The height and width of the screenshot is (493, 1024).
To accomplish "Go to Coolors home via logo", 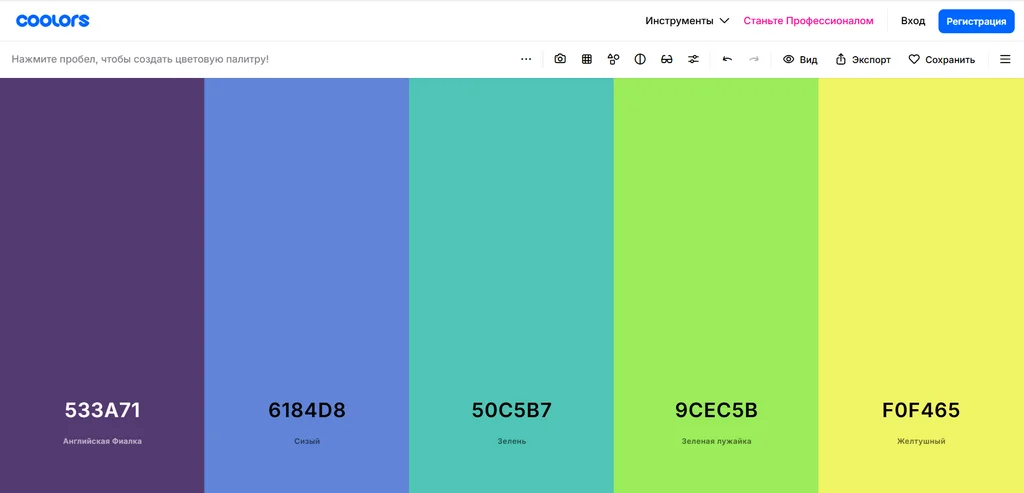I will [53, 21].
